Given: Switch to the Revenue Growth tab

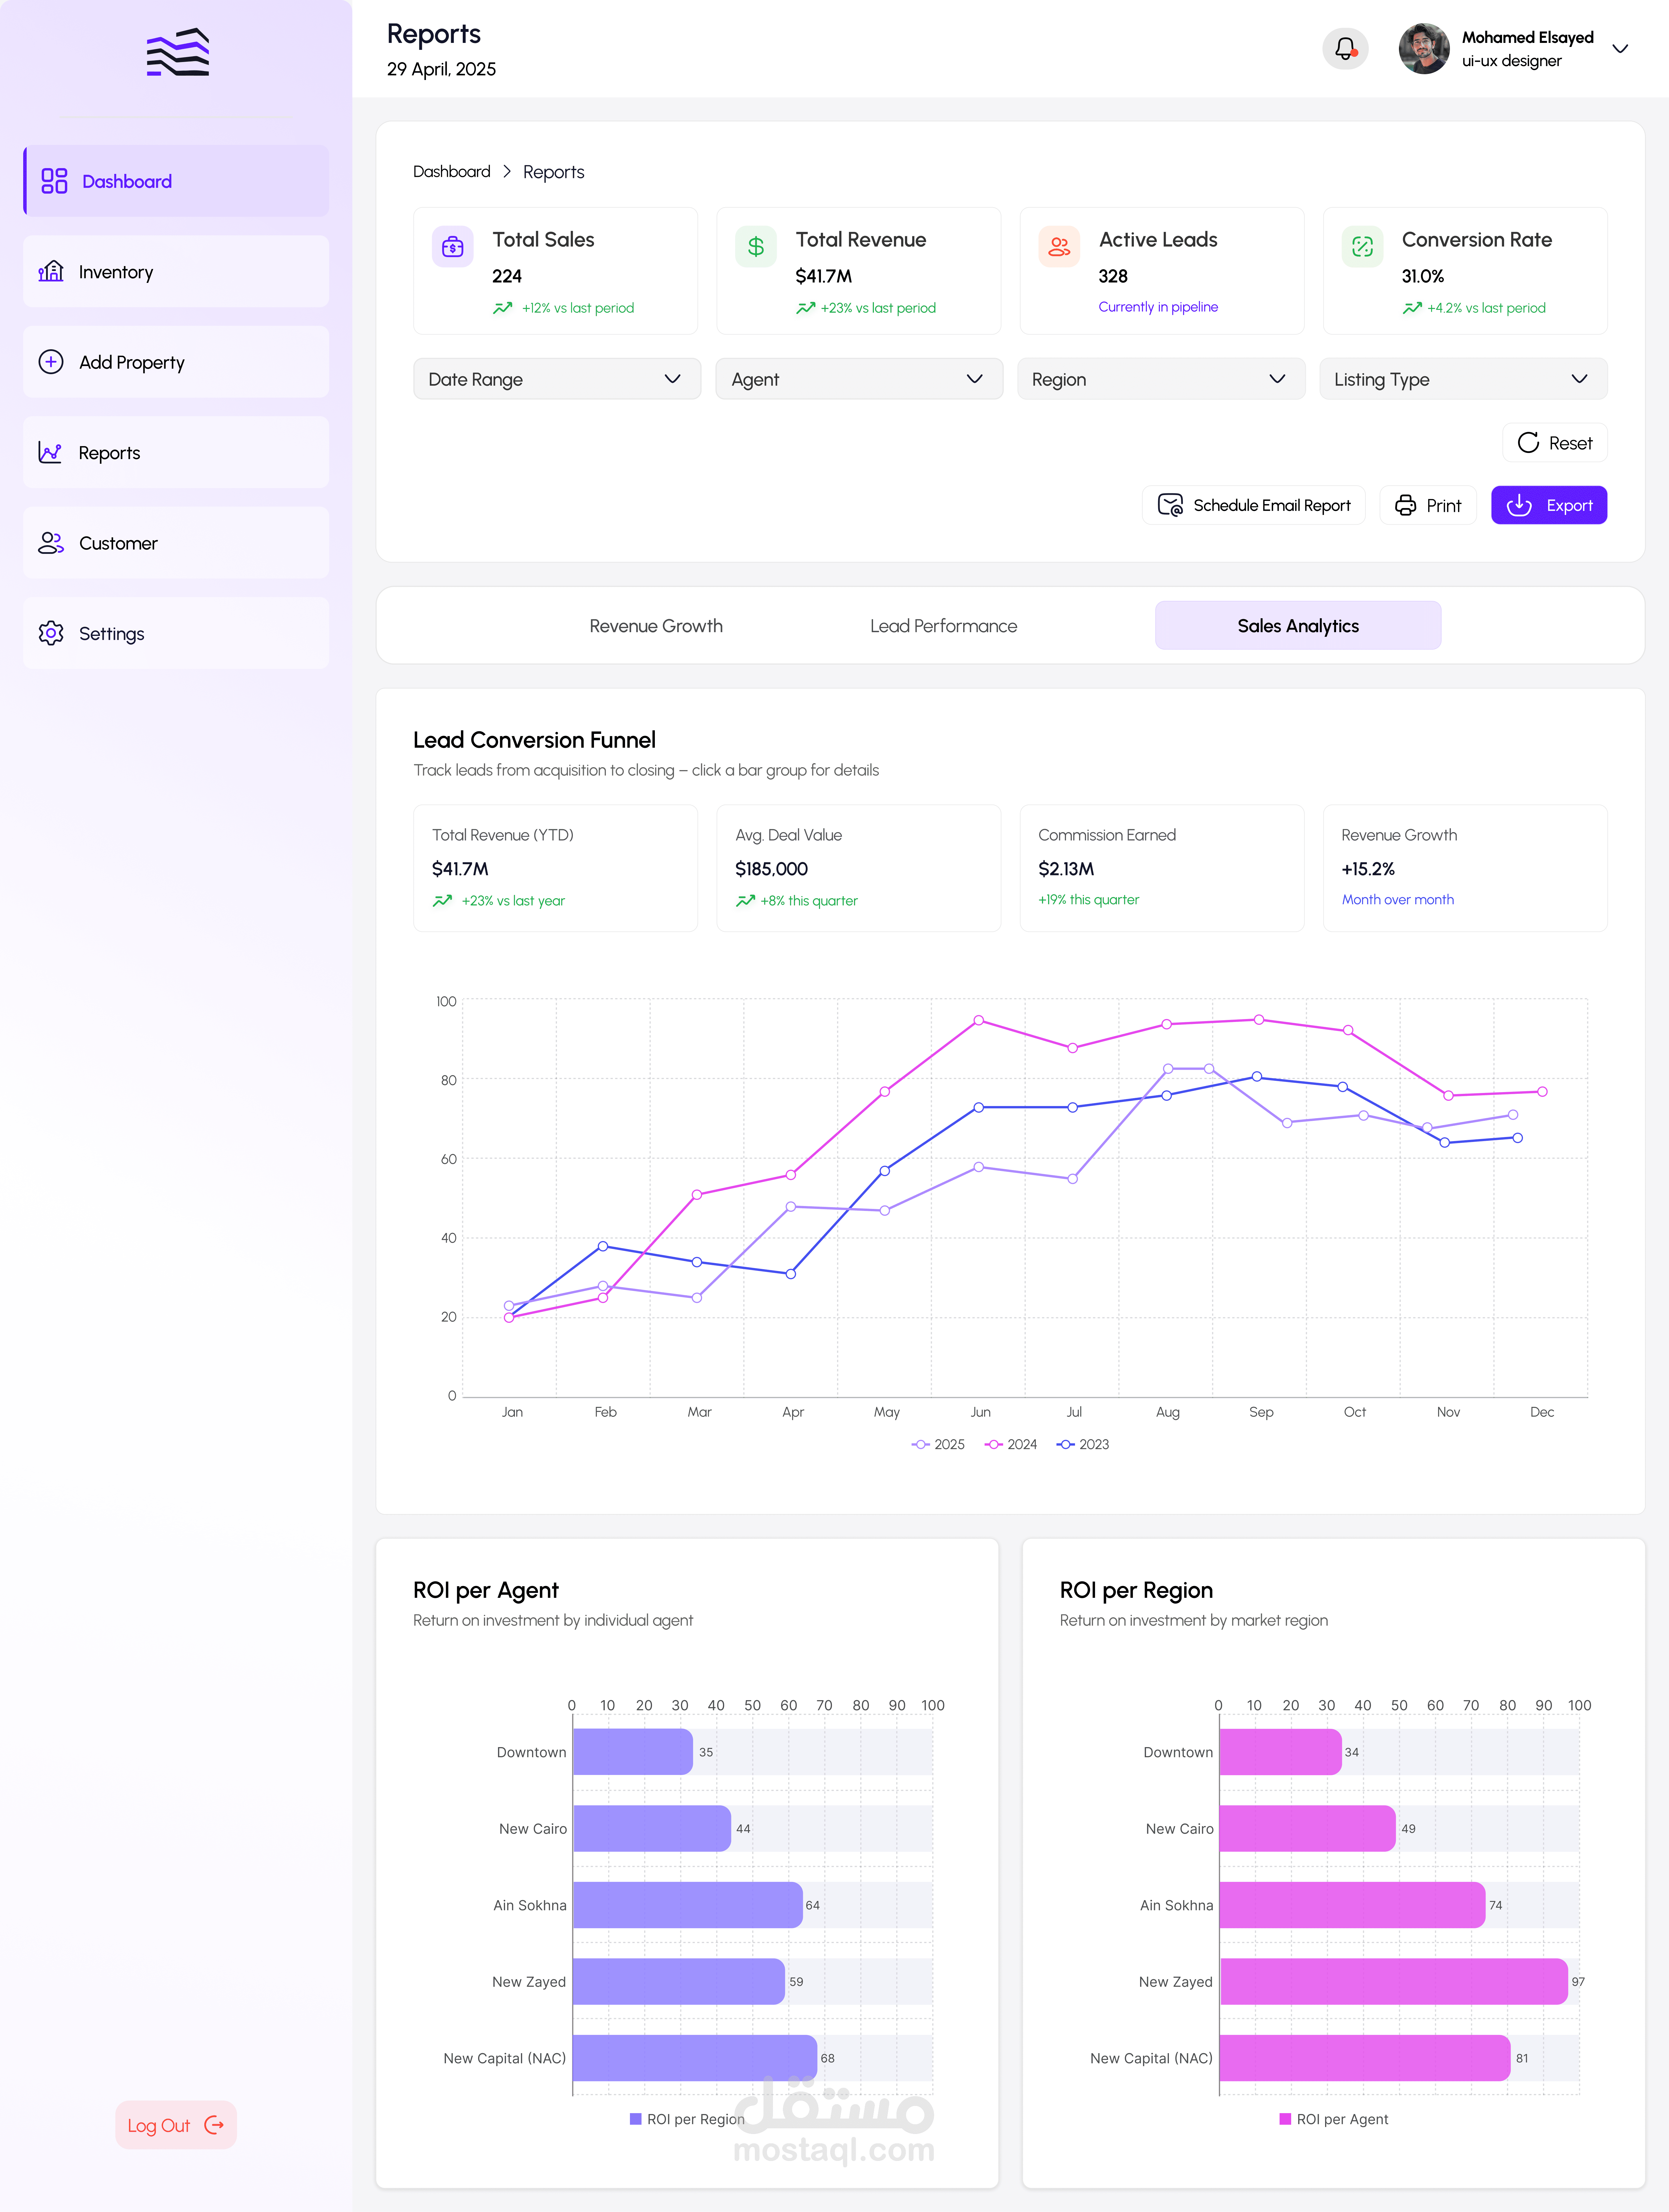Looking at the screenshot, I should pos(656,626).
